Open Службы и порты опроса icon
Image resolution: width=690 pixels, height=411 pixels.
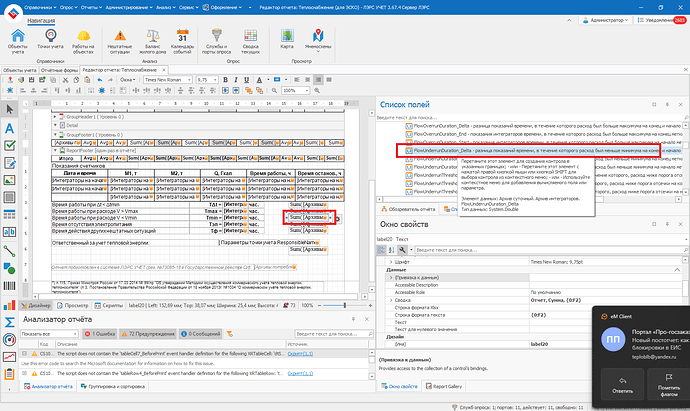point(217,42)
